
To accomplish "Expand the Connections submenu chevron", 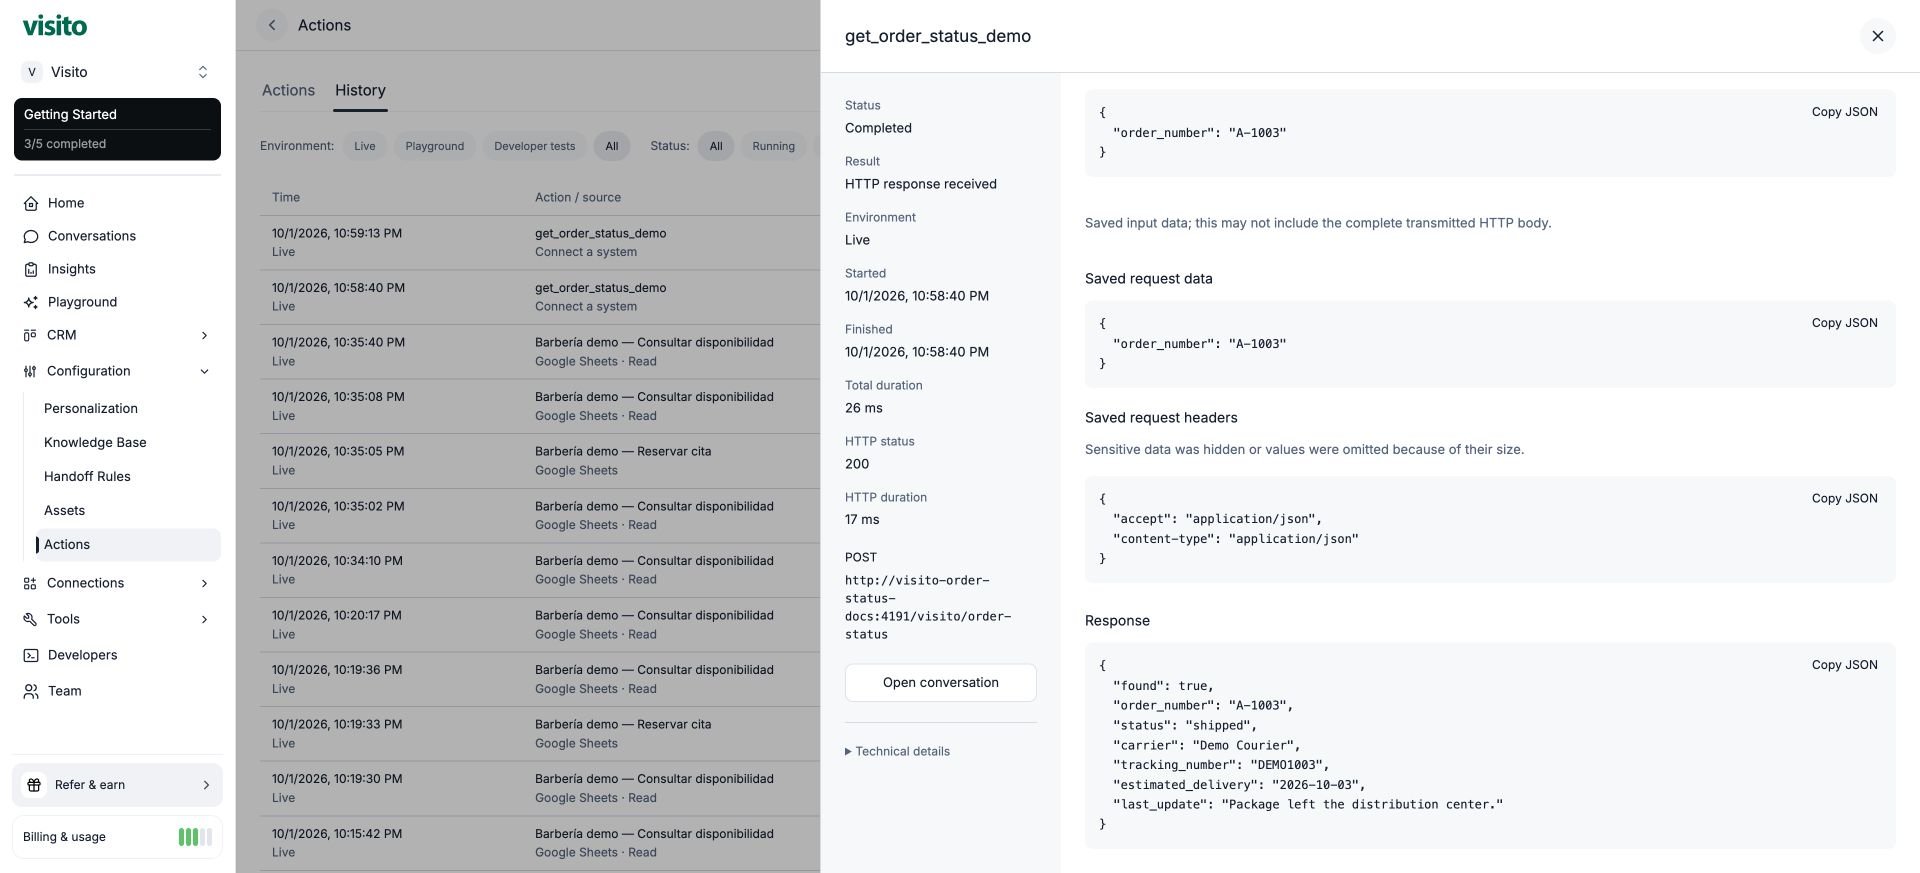I will coord(204,583).
